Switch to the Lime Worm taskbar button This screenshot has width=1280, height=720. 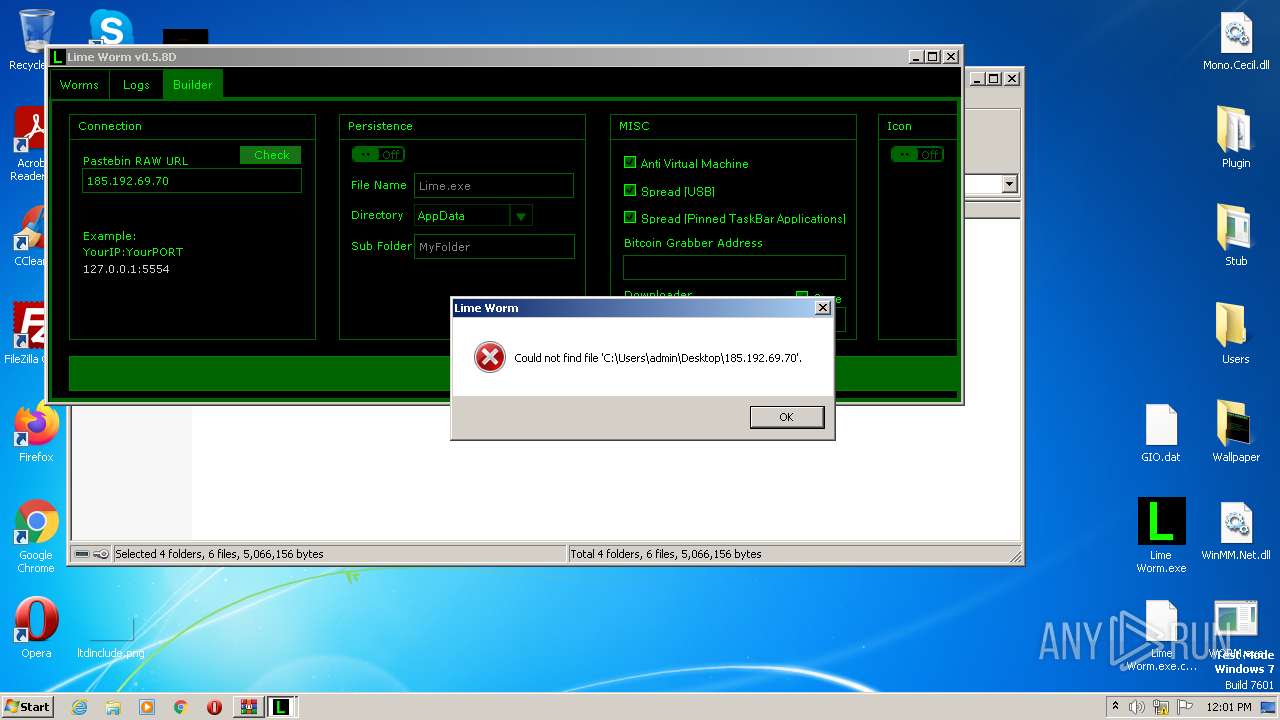pyautogui.click(x=282, y=707)
